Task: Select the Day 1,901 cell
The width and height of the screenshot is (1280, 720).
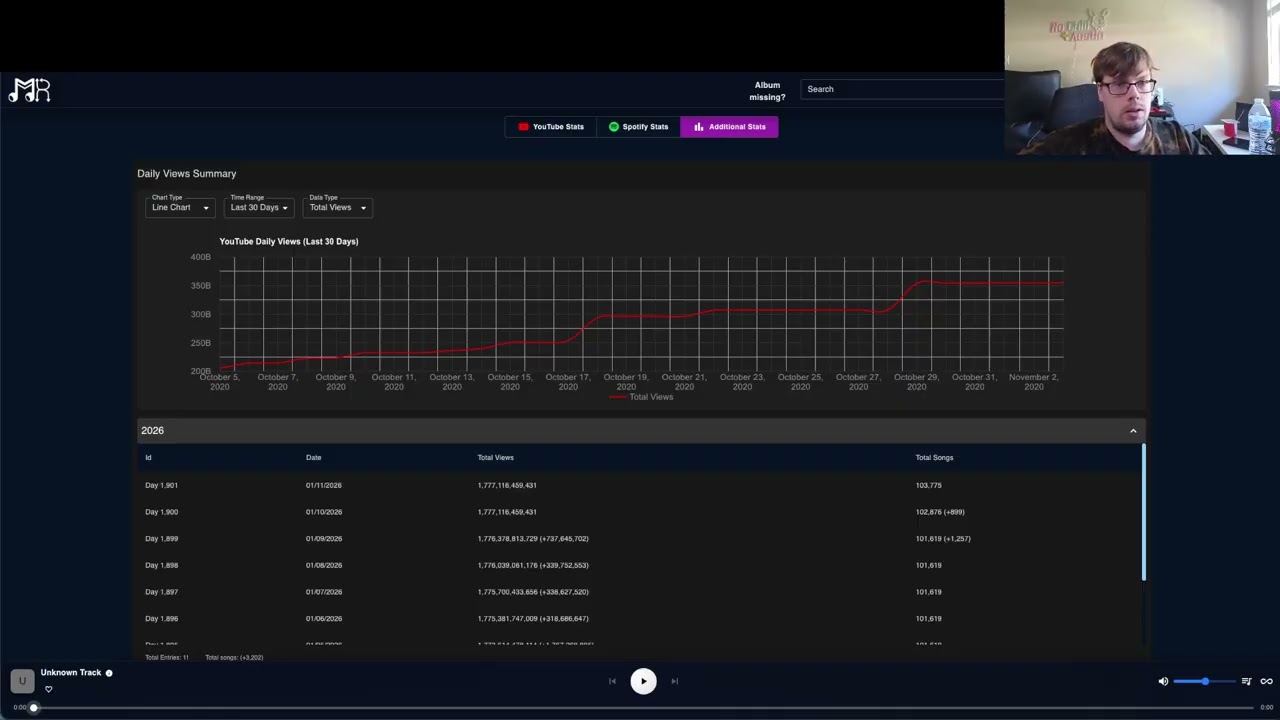Action: click(x=161, y=485)
